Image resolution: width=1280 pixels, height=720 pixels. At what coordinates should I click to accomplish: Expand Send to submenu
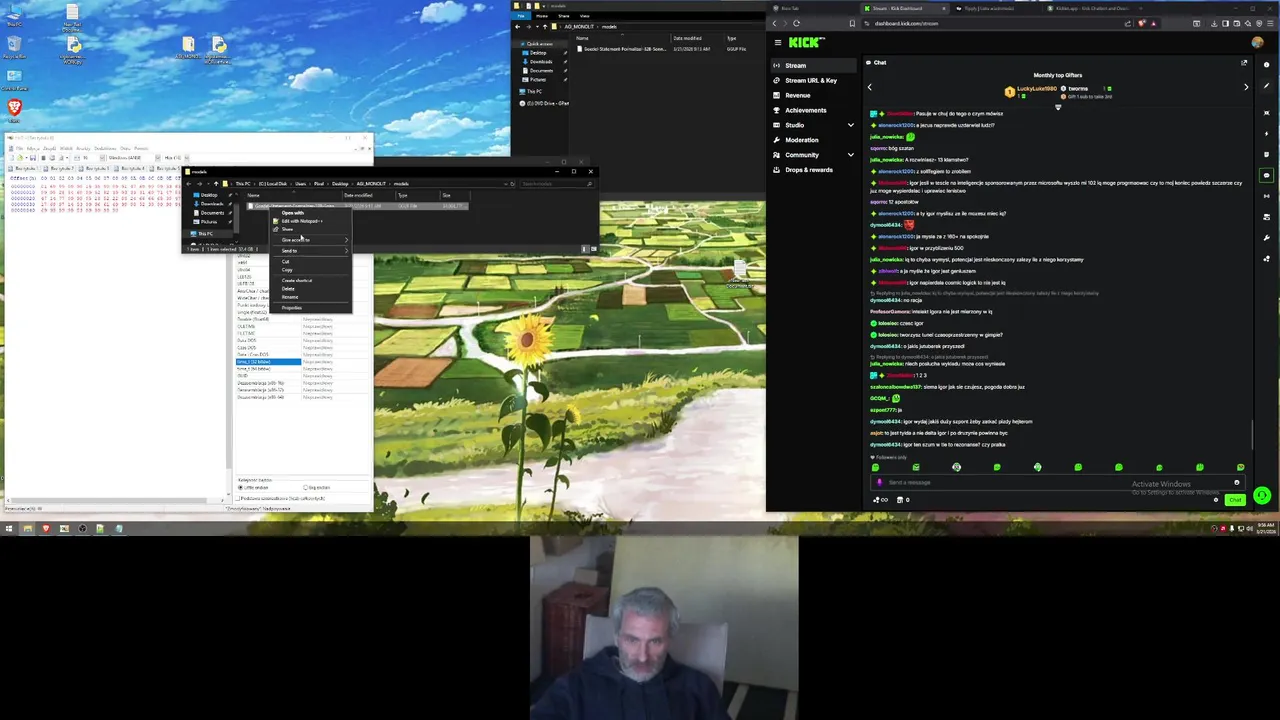(311, 251)
